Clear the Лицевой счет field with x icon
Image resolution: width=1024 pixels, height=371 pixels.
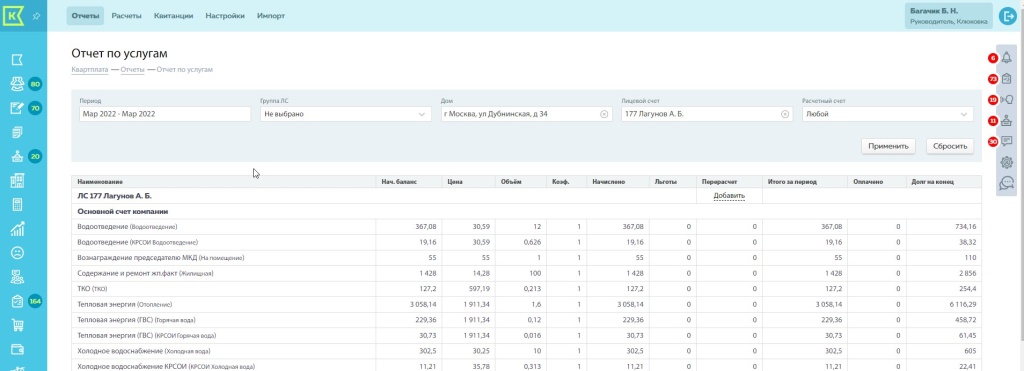[x=784, y=114]
